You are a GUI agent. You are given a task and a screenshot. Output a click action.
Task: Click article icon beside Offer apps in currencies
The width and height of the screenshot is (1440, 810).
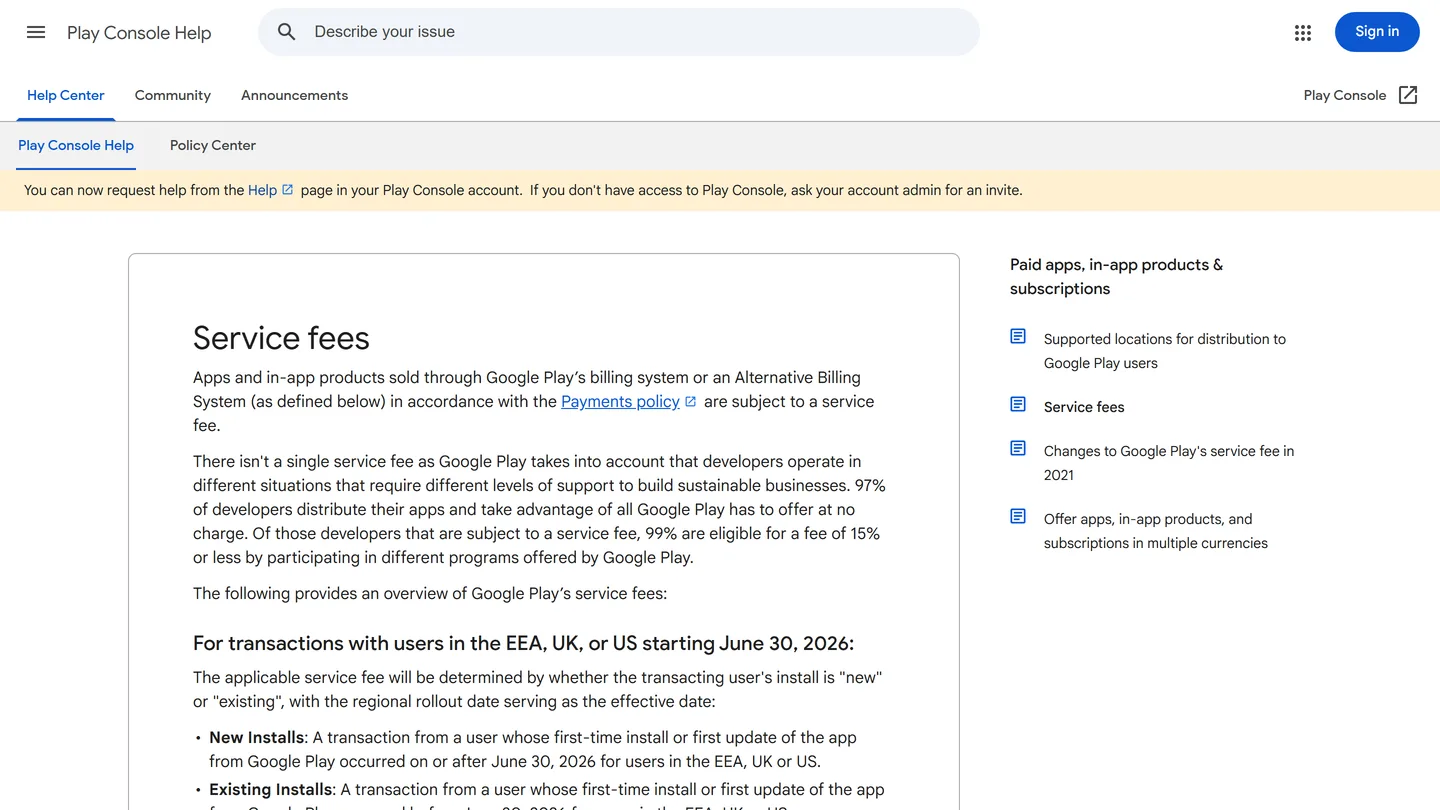pos(1018,517)
